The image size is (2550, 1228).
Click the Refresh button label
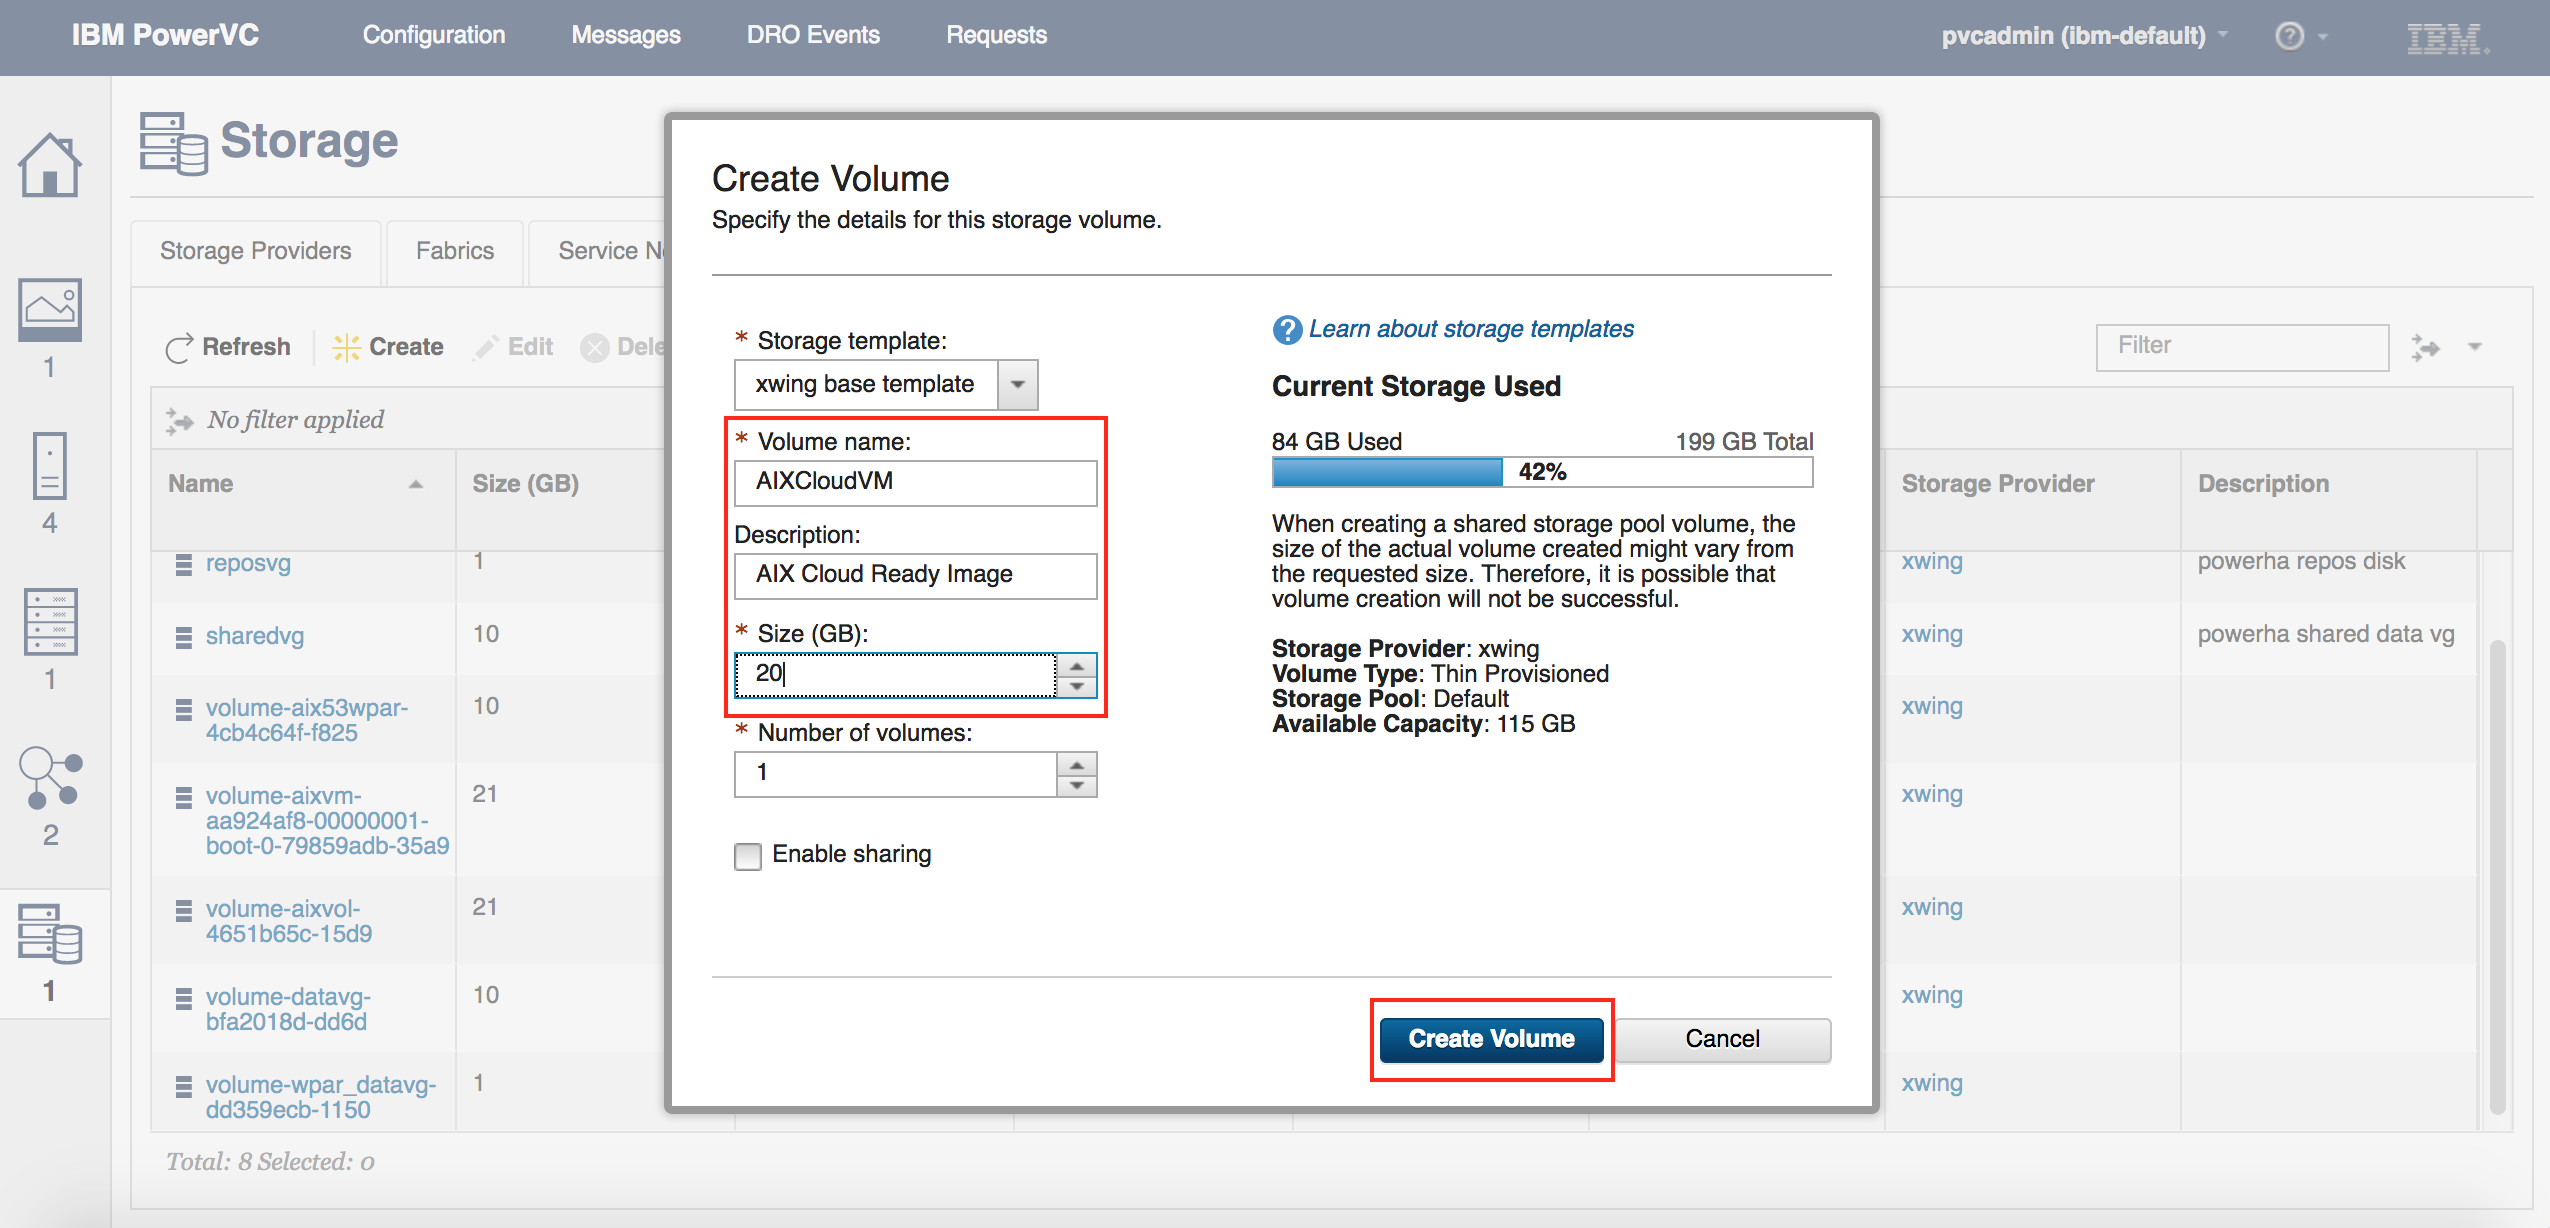246,347
